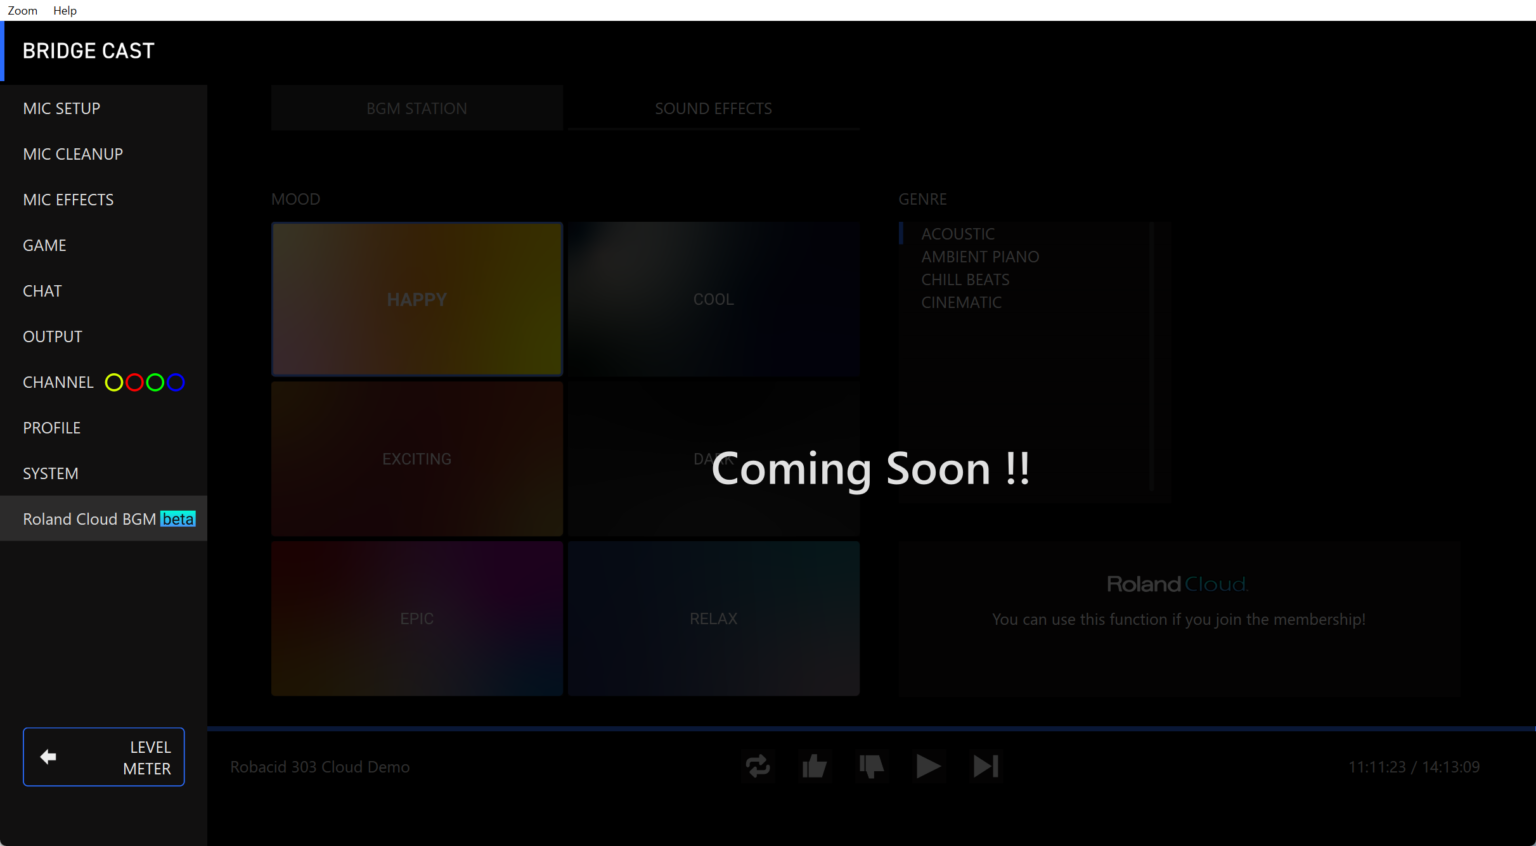Start playback with the play button
This screenshot has height=846, width=1536.
[x=928, y=766]
